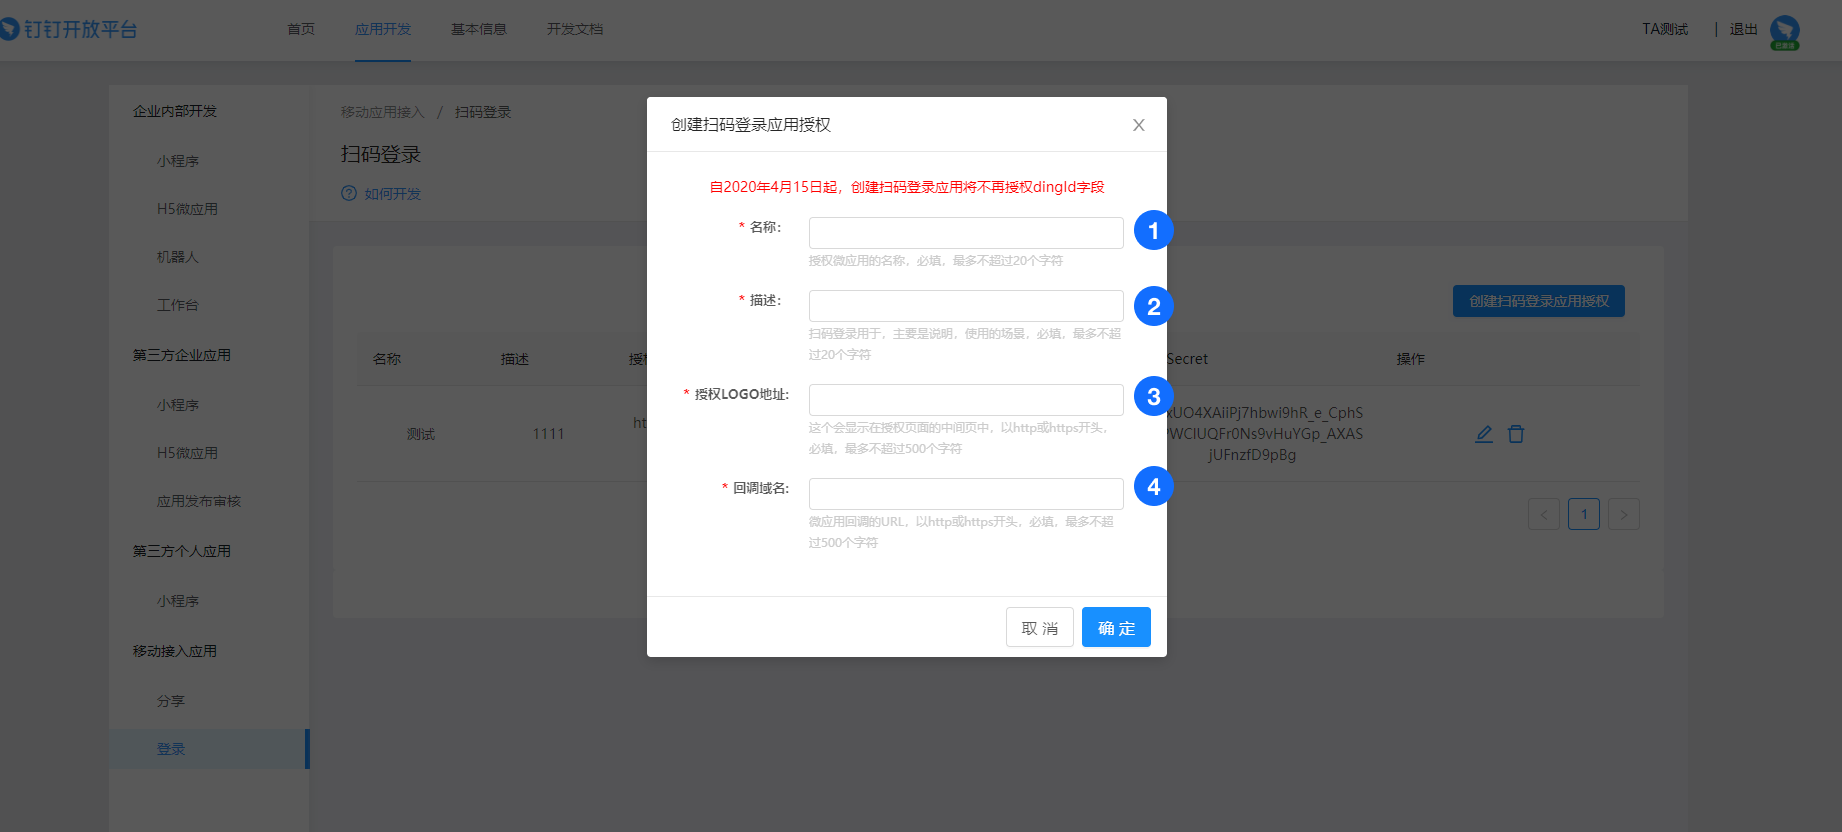Close the authorization dialog with X icon
Image resolution: width=1842 pixels, height=832 pixels.
(x=1138, y=125)
